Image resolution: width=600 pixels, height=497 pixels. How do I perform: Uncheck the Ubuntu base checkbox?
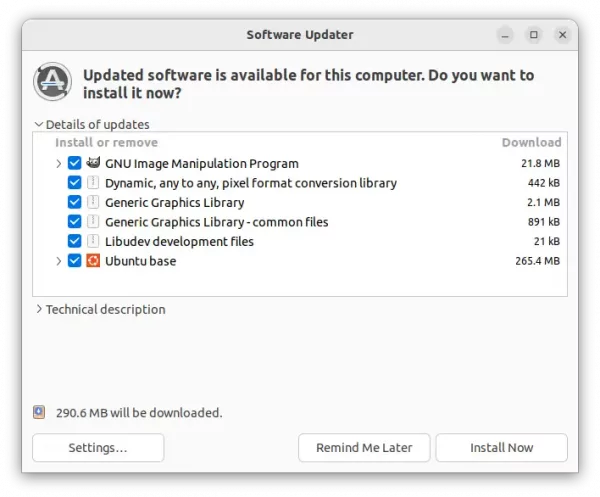75,261
